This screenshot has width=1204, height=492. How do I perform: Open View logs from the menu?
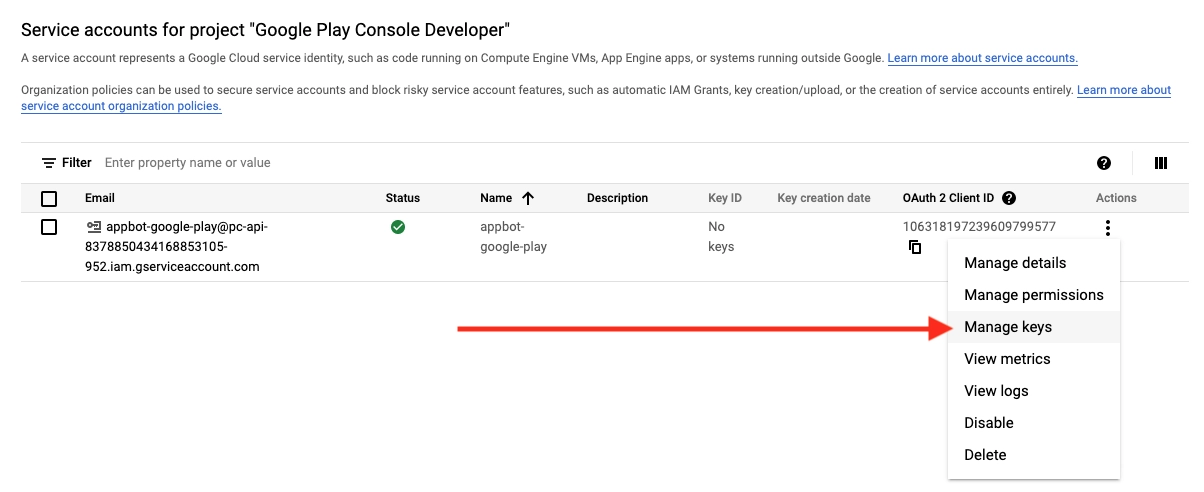(1034, 391)
